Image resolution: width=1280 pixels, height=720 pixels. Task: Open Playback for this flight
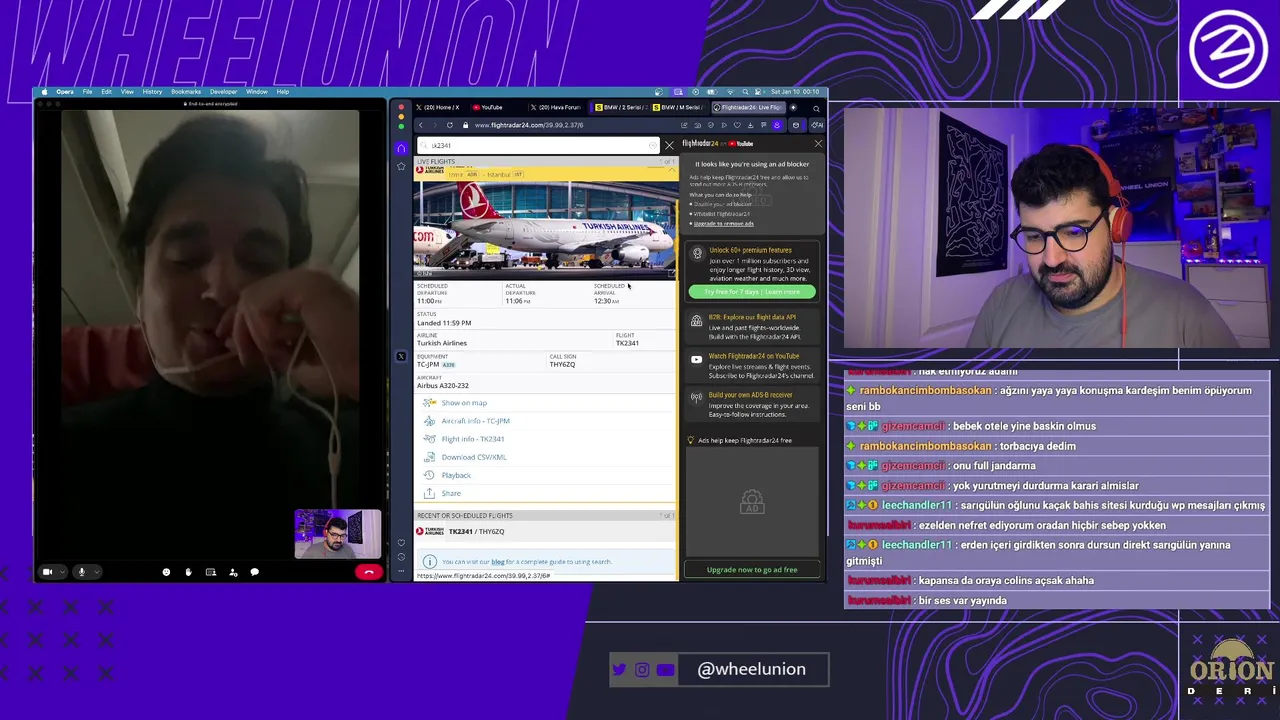tap(456, 475)
